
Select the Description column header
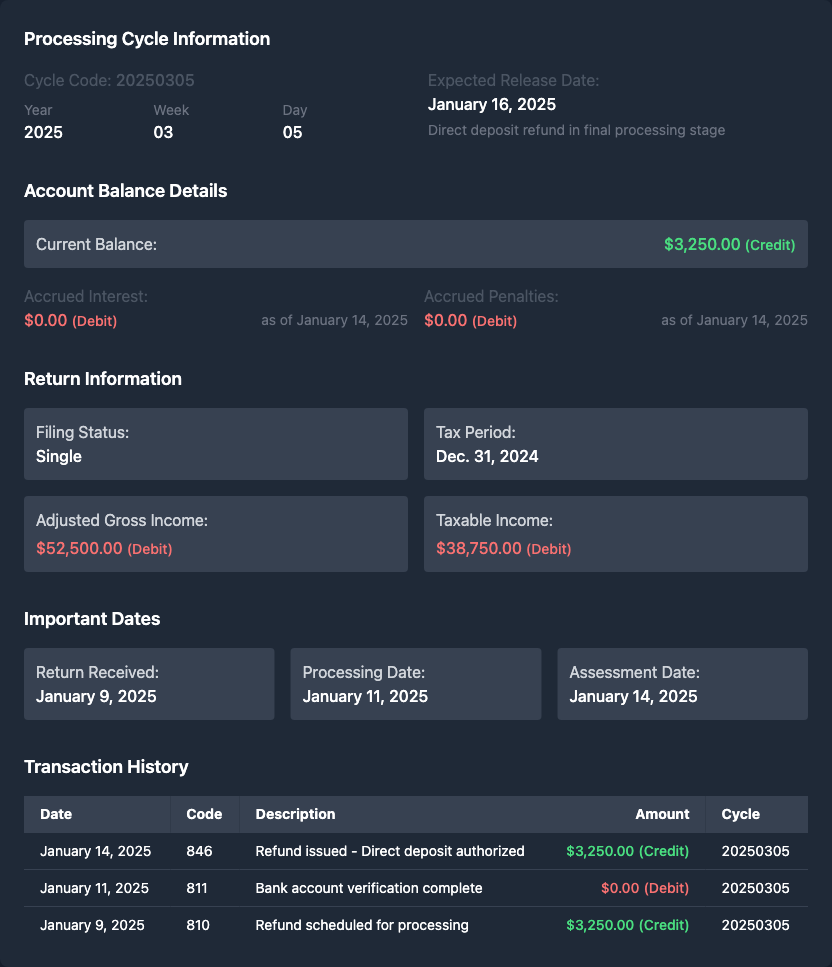coord(295,814)
